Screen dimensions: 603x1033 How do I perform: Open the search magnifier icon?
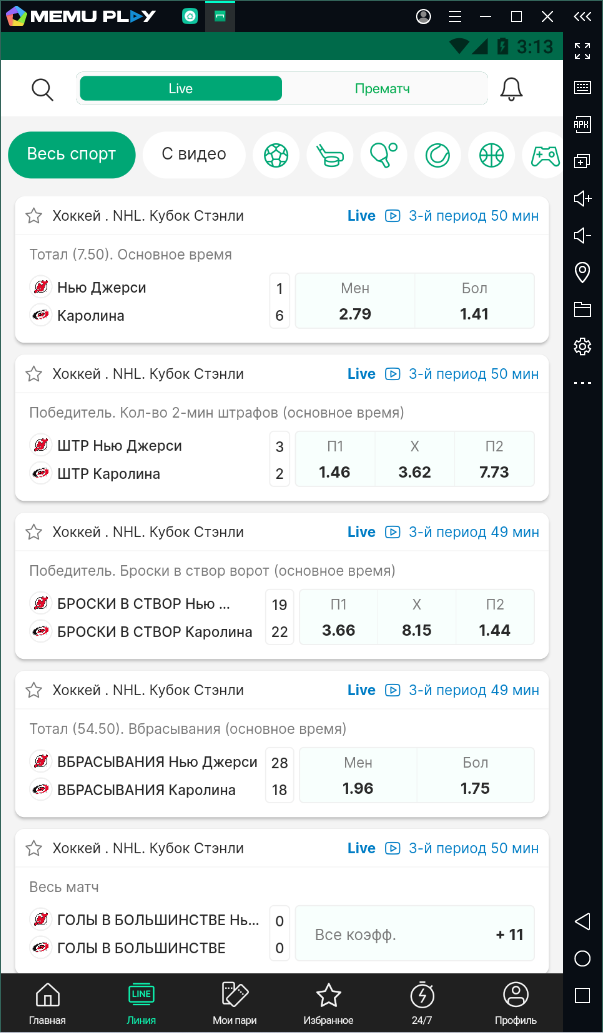42,89
